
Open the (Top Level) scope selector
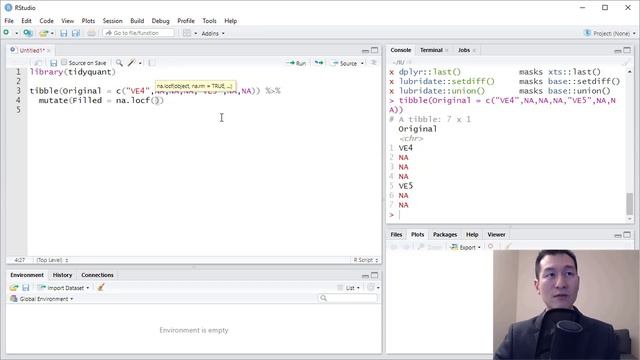(x=52, y=260)
